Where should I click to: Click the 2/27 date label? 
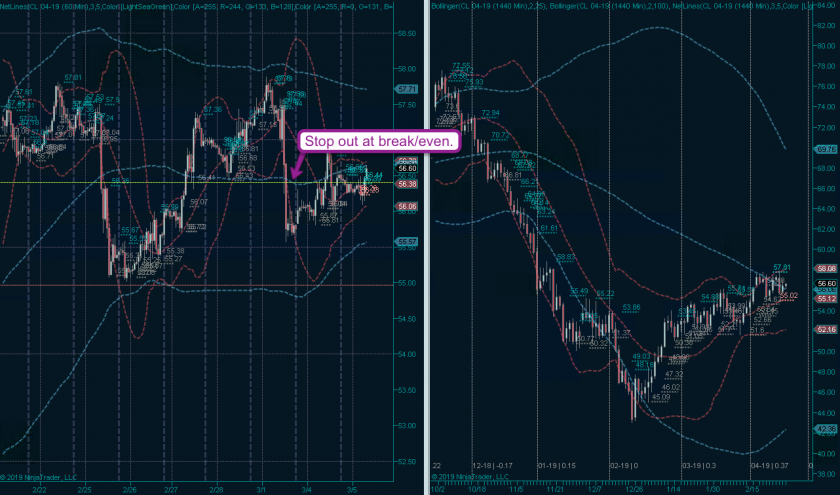[171, 489]
